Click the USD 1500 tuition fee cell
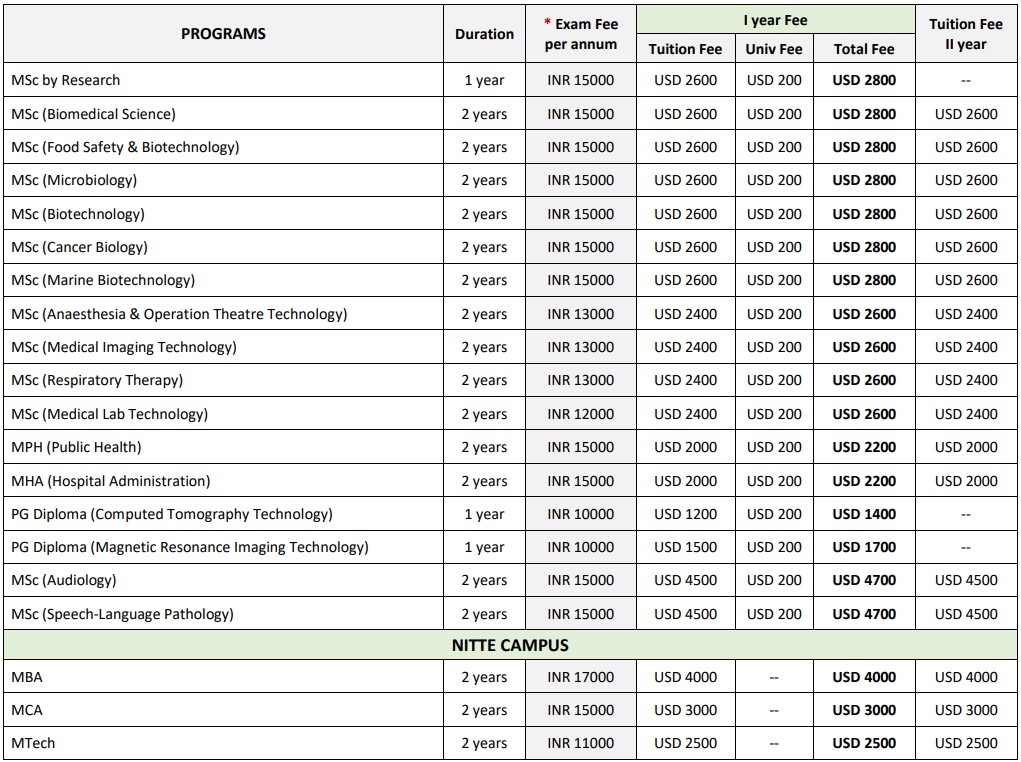The width and height of the screenshot is (1021, 762). pyautogui.click(x=686, y=547)
